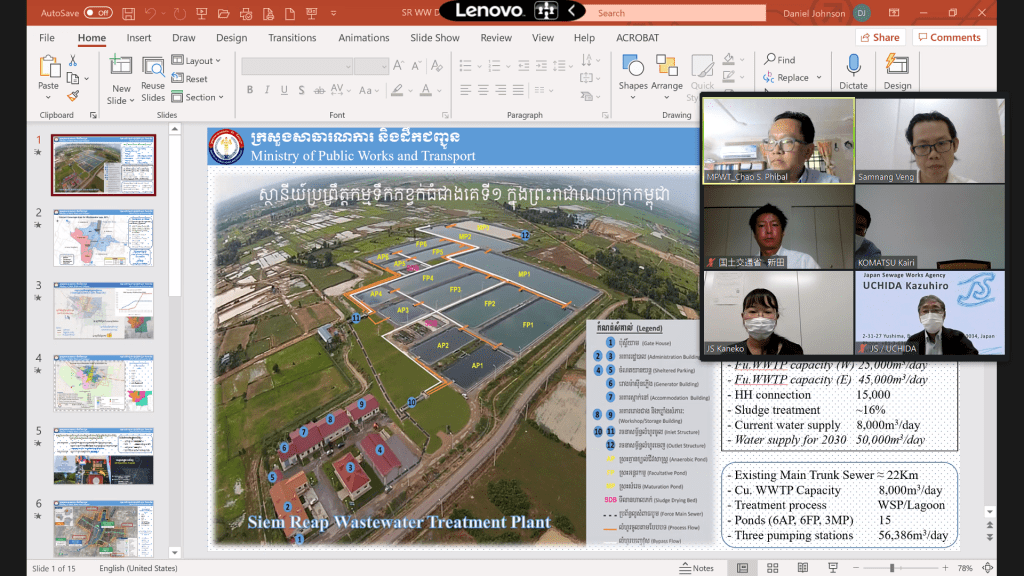Toggle the AutoSave switch

pos(97,13)
